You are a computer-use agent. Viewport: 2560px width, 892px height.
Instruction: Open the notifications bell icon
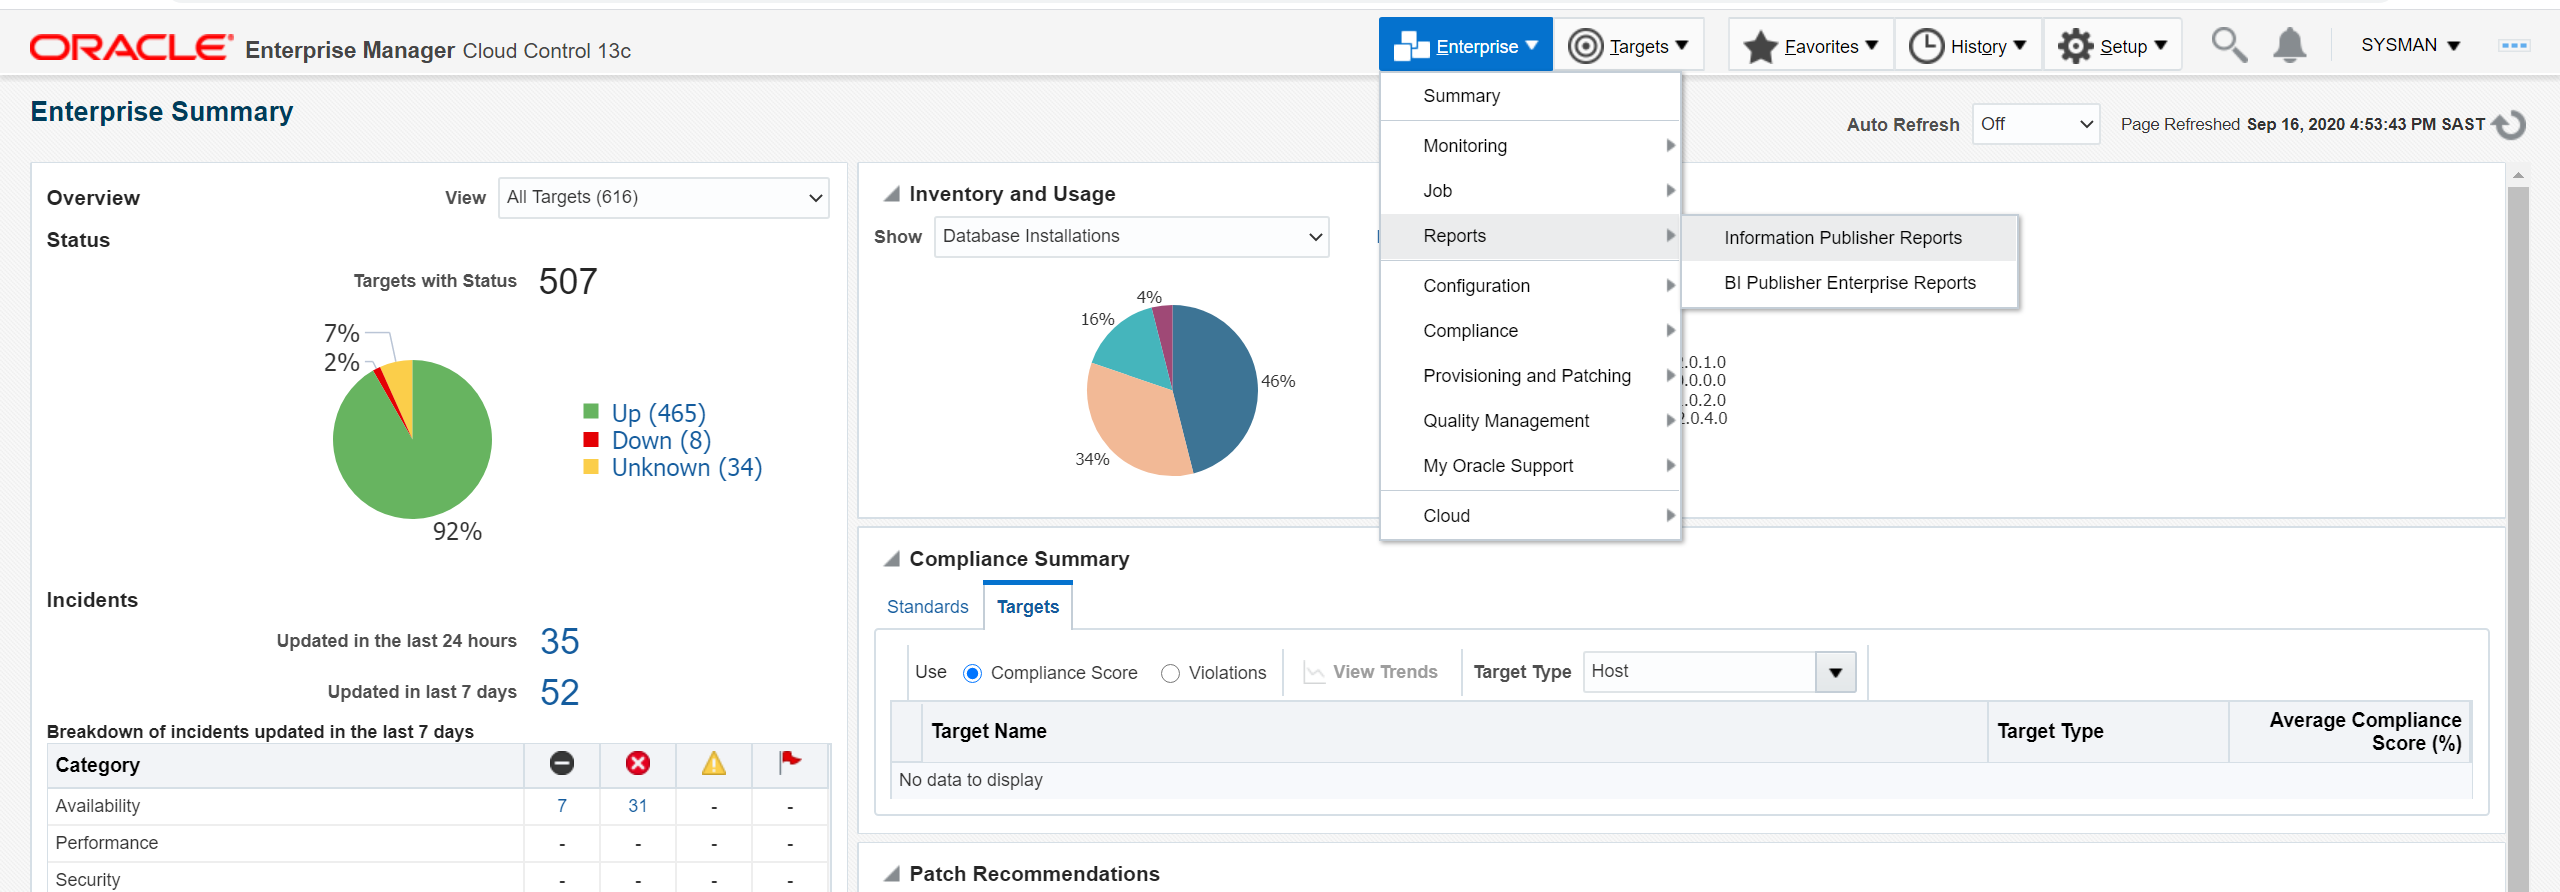point(2289,45)
